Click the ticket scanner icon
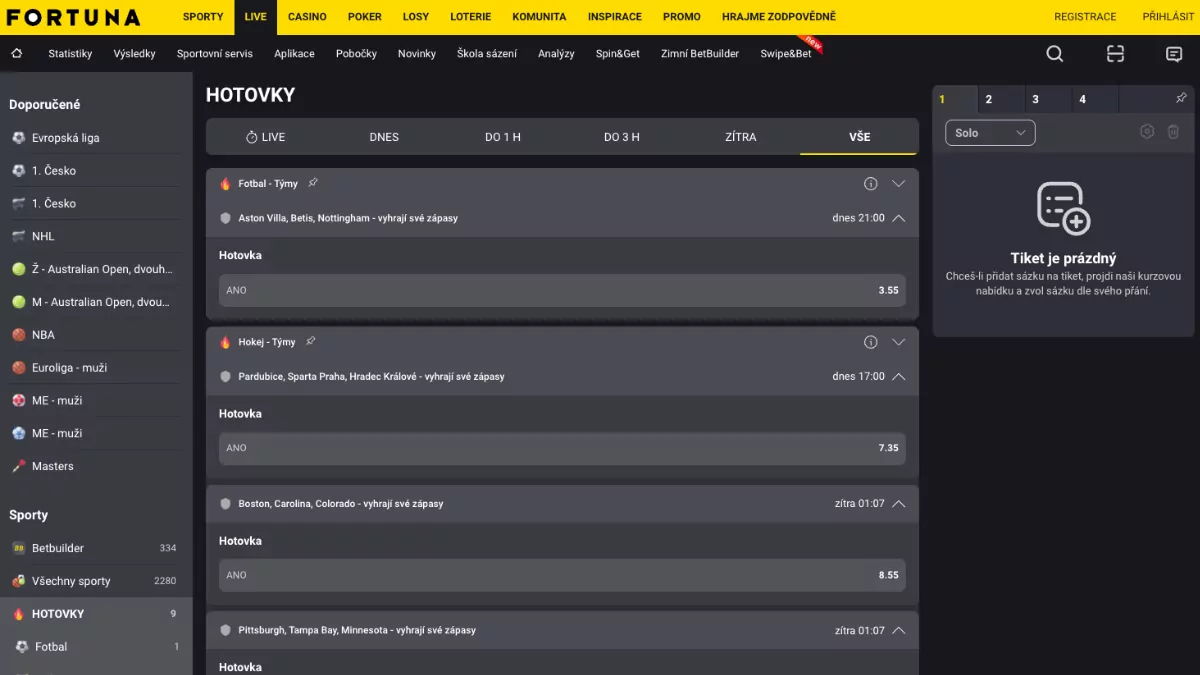Image resolution: width=1200 pixels, height=675 pixels. [x=1115, y=54]
